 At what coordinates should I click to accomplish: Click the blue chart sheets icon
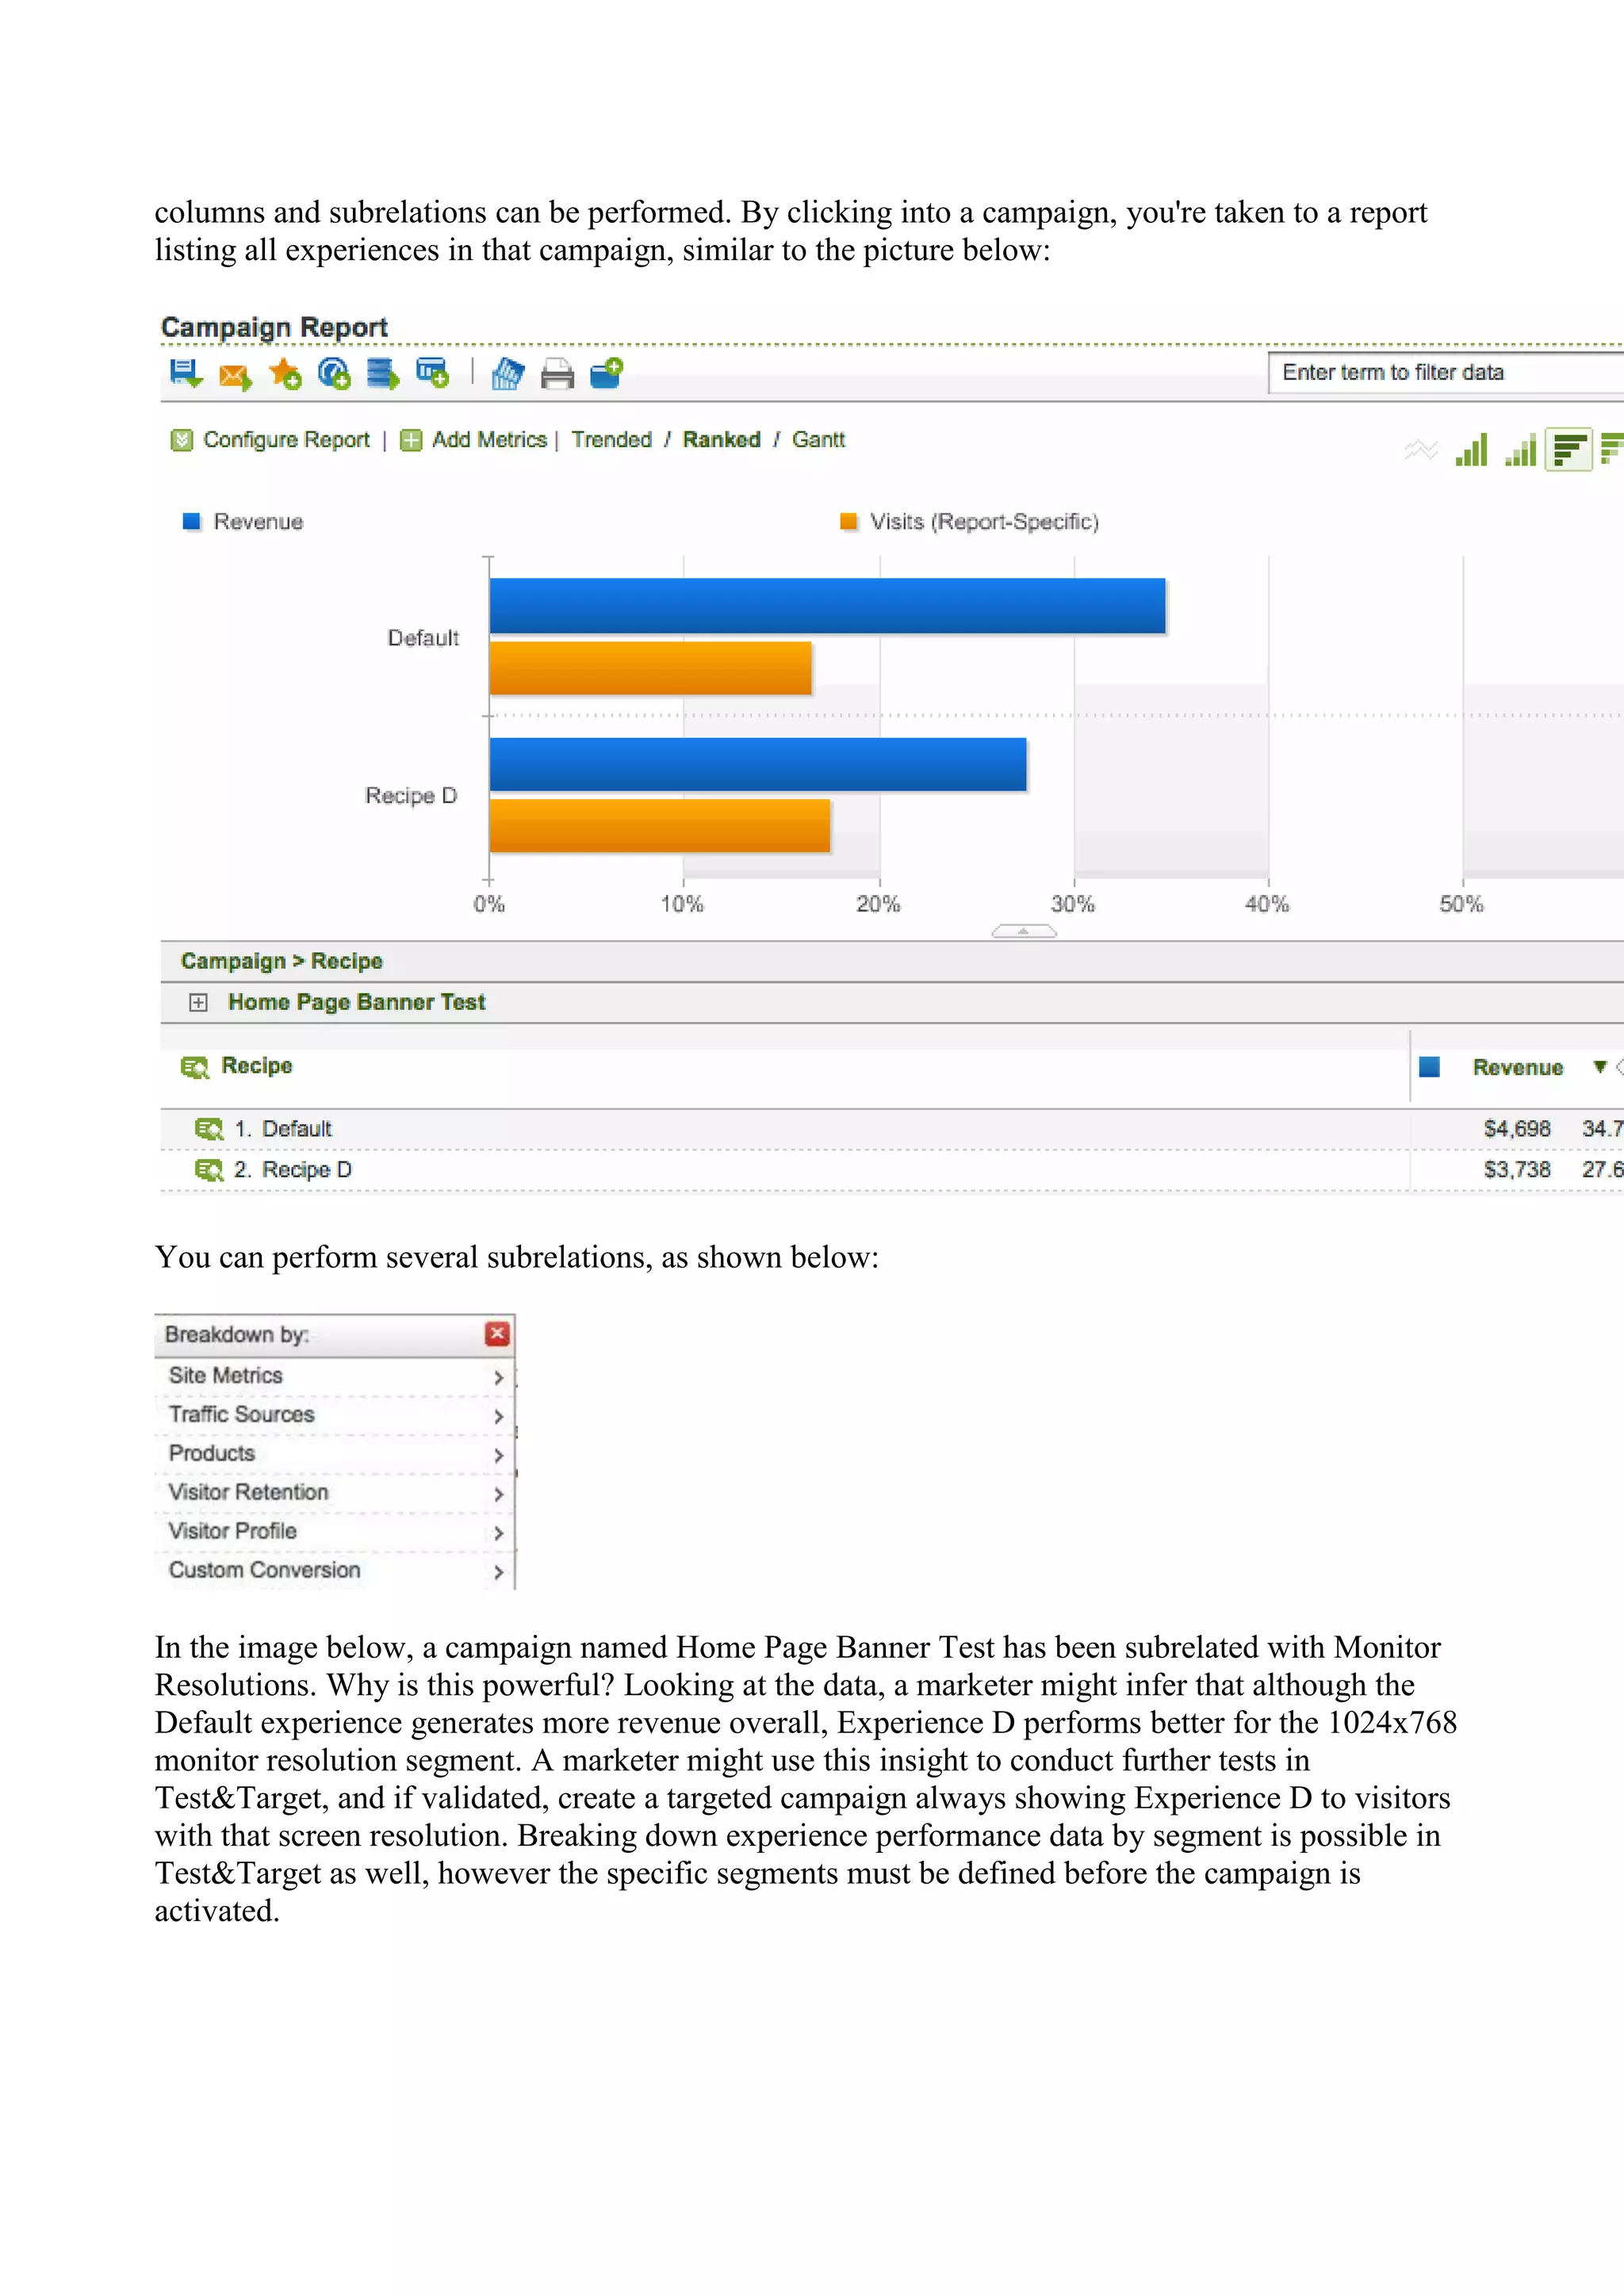coord(508,374)
